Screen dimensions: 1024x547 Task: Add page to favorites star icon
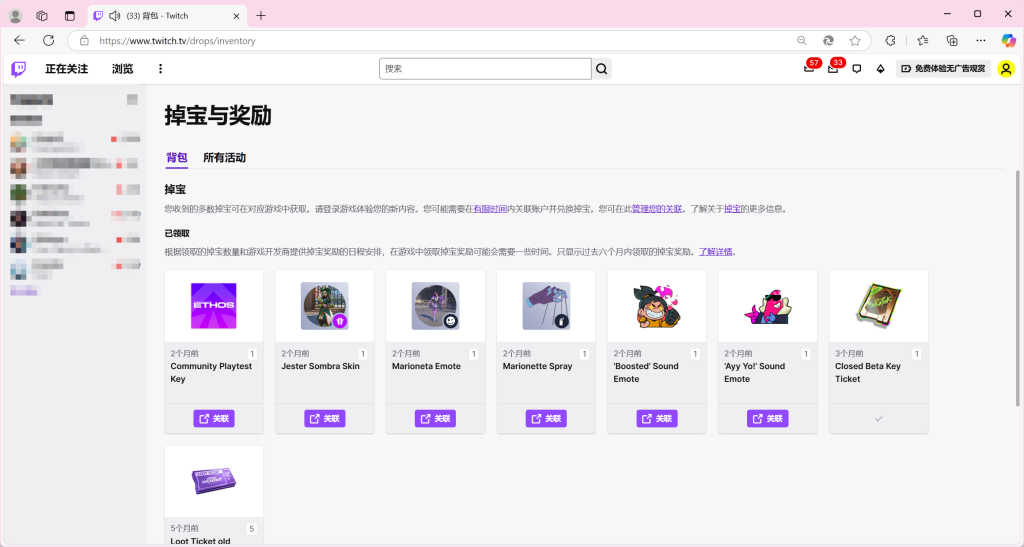(x=855, y=40)
